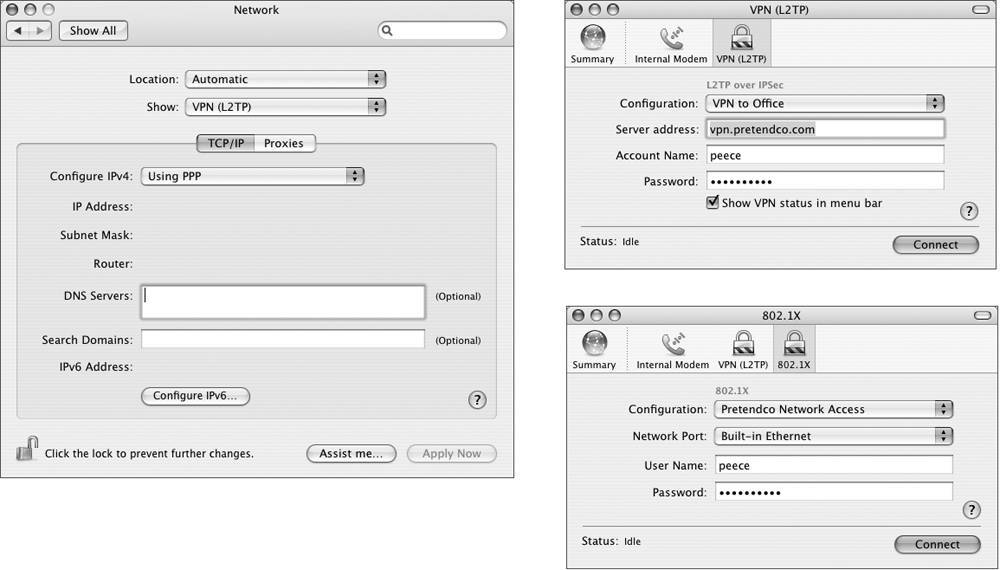The image size is (1000, 570).
Task: Click the 'L2TP over IPSec' text
Action: (745, 85)
